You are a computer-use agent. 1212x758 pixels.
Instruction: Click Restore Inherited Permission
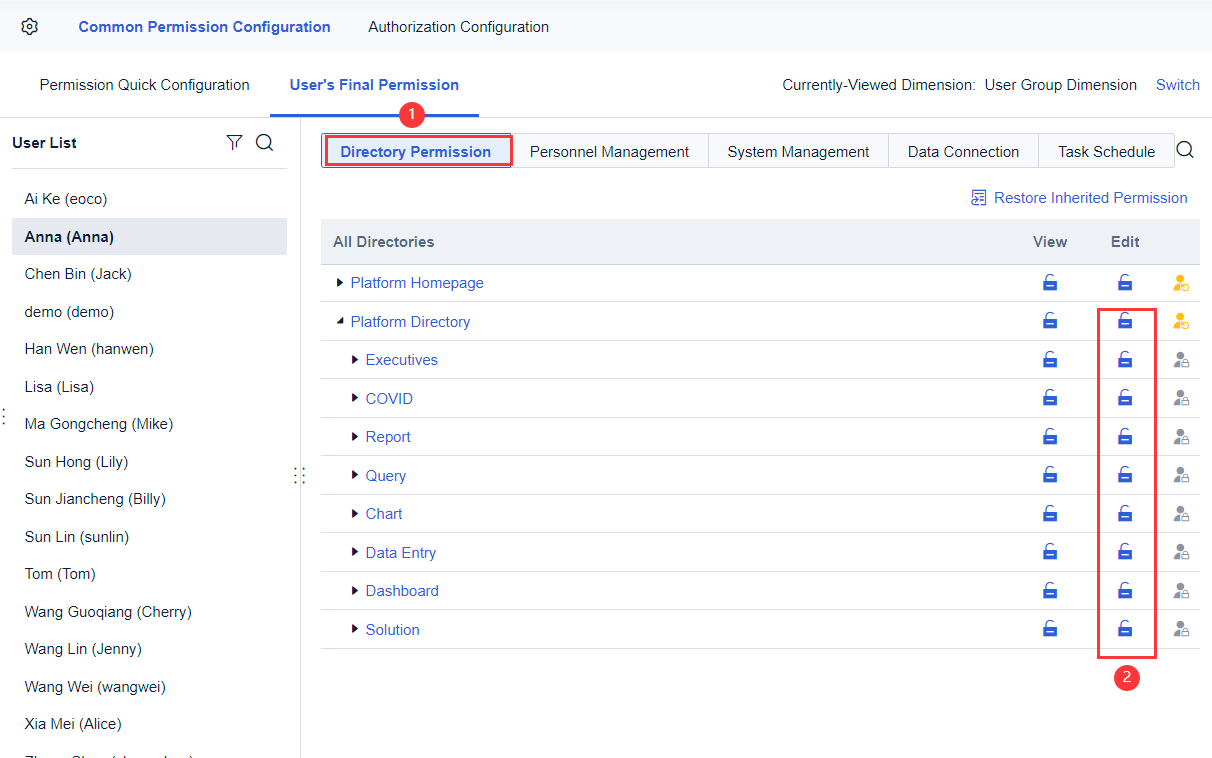1079,198
